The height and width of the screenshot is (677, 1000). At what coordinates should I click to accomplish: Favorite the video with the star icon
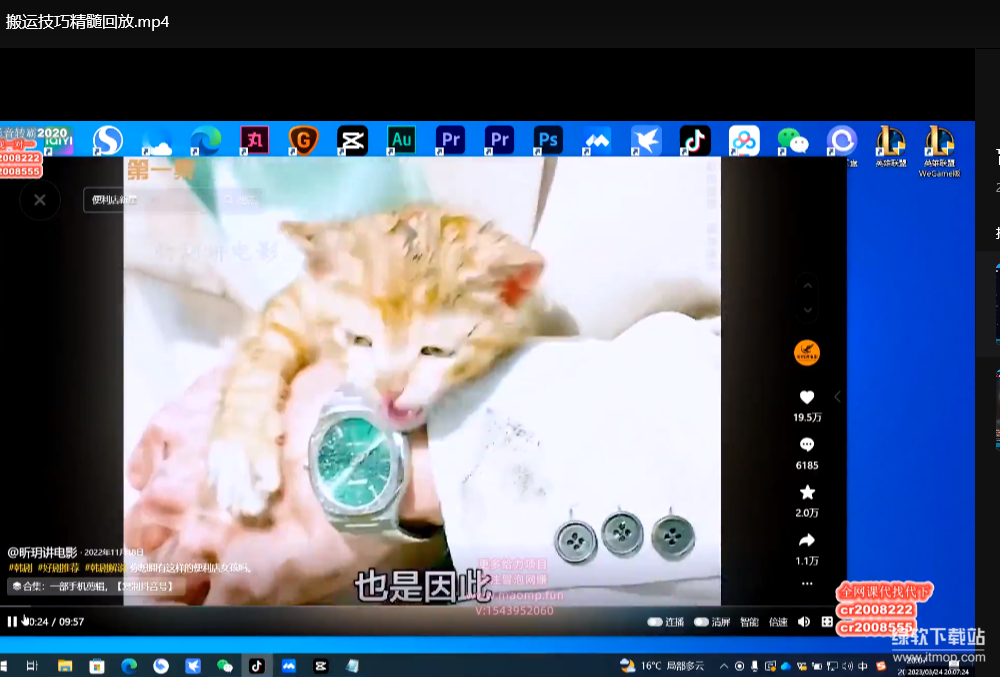[x=807, y=492]
